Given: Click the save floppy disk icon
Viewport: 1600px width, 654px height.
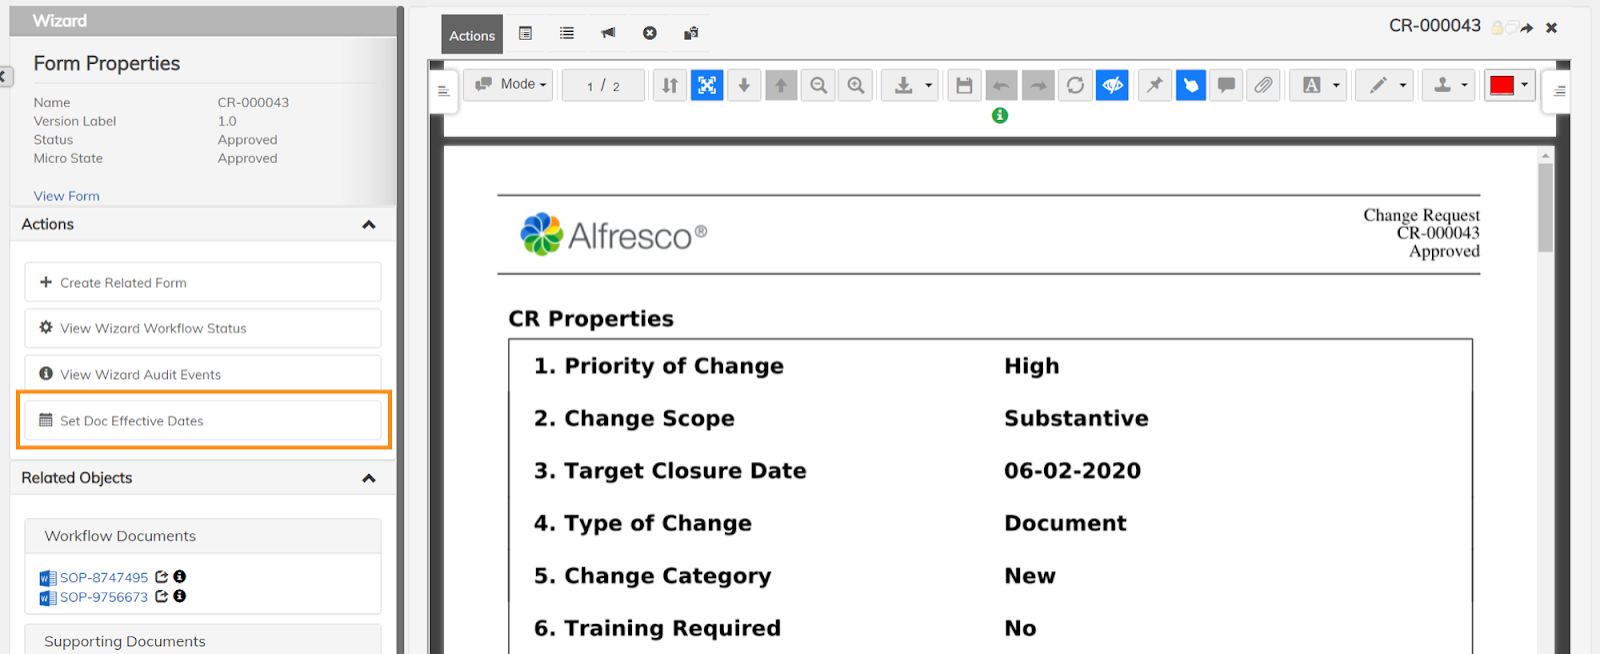Looking at the screenshot, I should pos(964,86).
